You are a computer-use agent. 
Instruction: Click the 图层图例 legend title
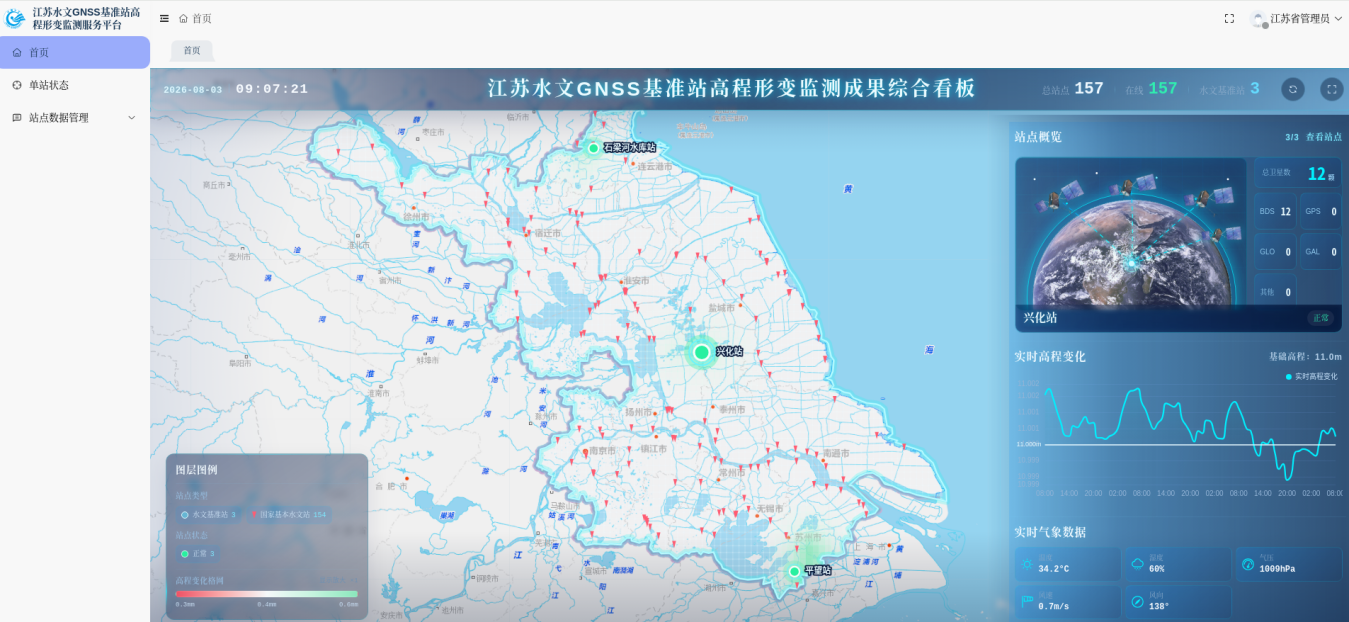[196, 470]
